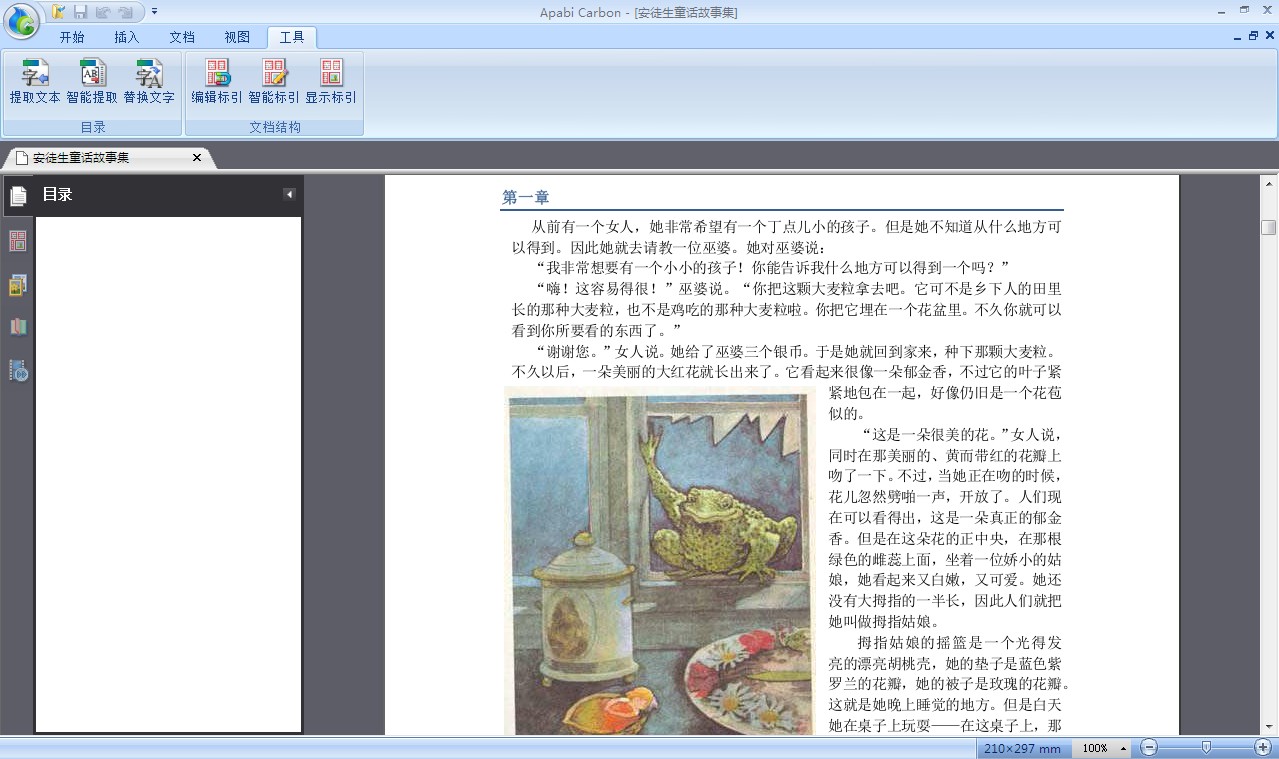Screen dimensions: 1279x759
Task: Click the vertical scrollbar thumb
Action: pos(1268,228)
